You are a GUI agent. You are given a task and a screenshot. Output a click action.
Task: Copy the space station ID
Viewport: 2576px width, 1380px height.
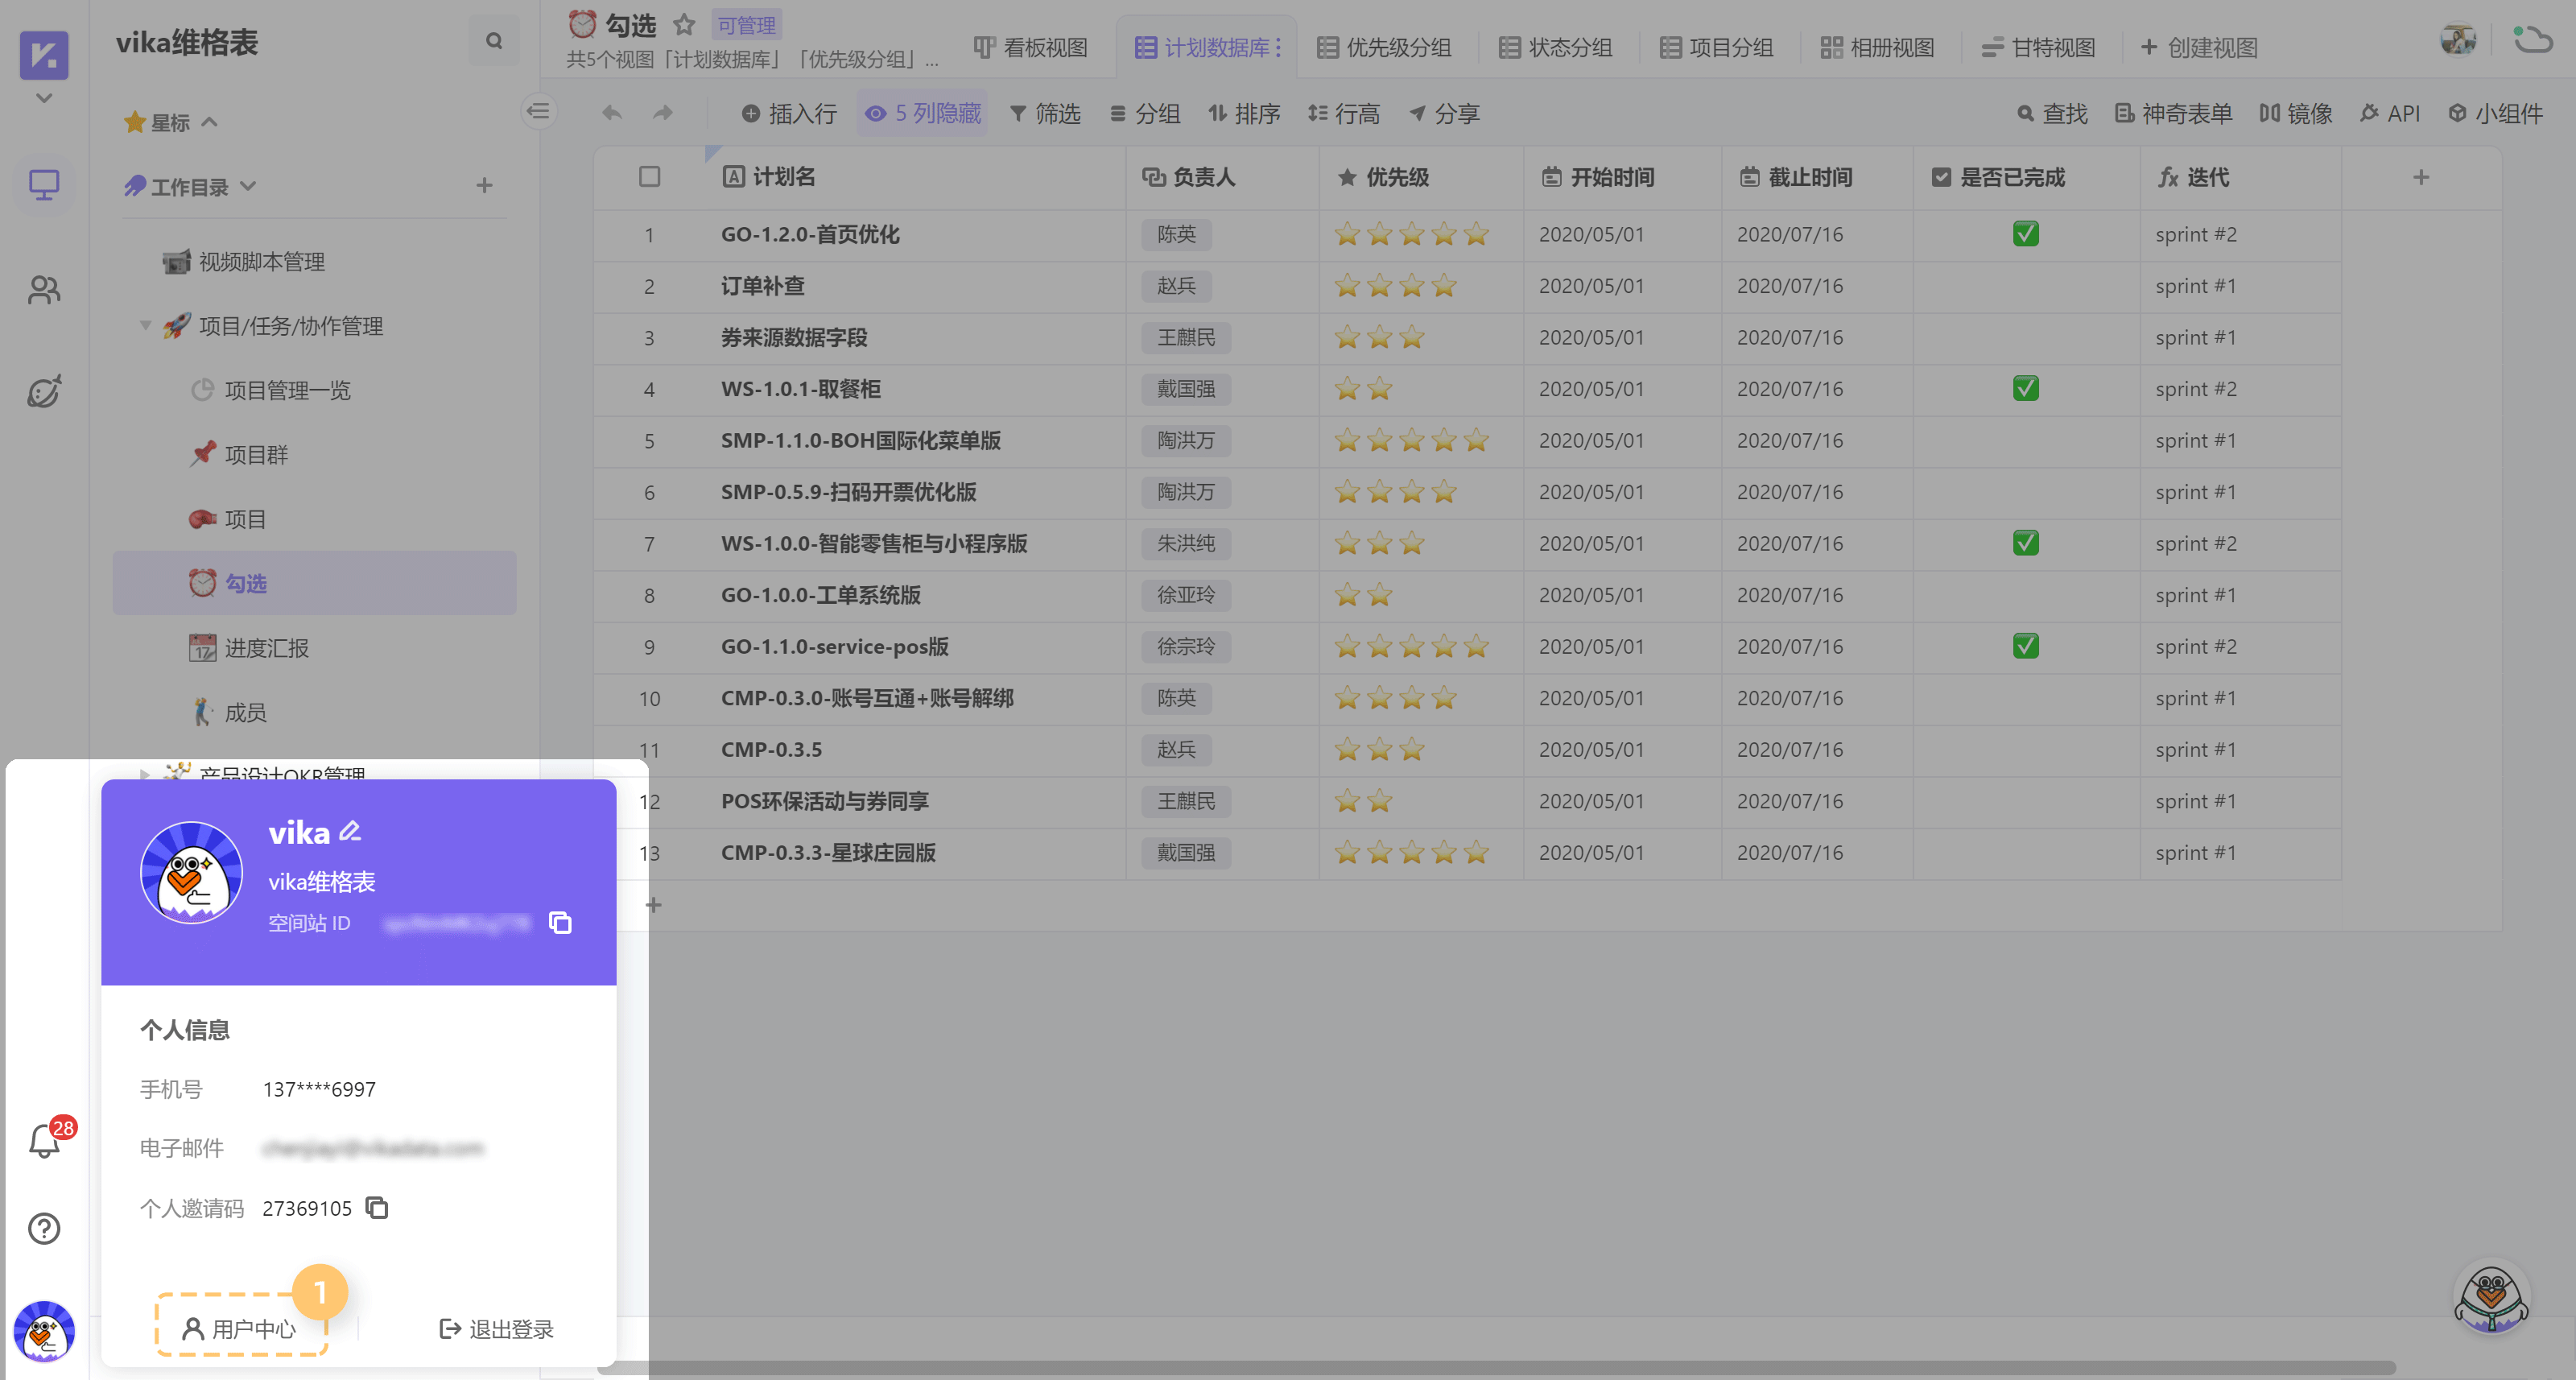pyautogui.click(x=560, y=922)
